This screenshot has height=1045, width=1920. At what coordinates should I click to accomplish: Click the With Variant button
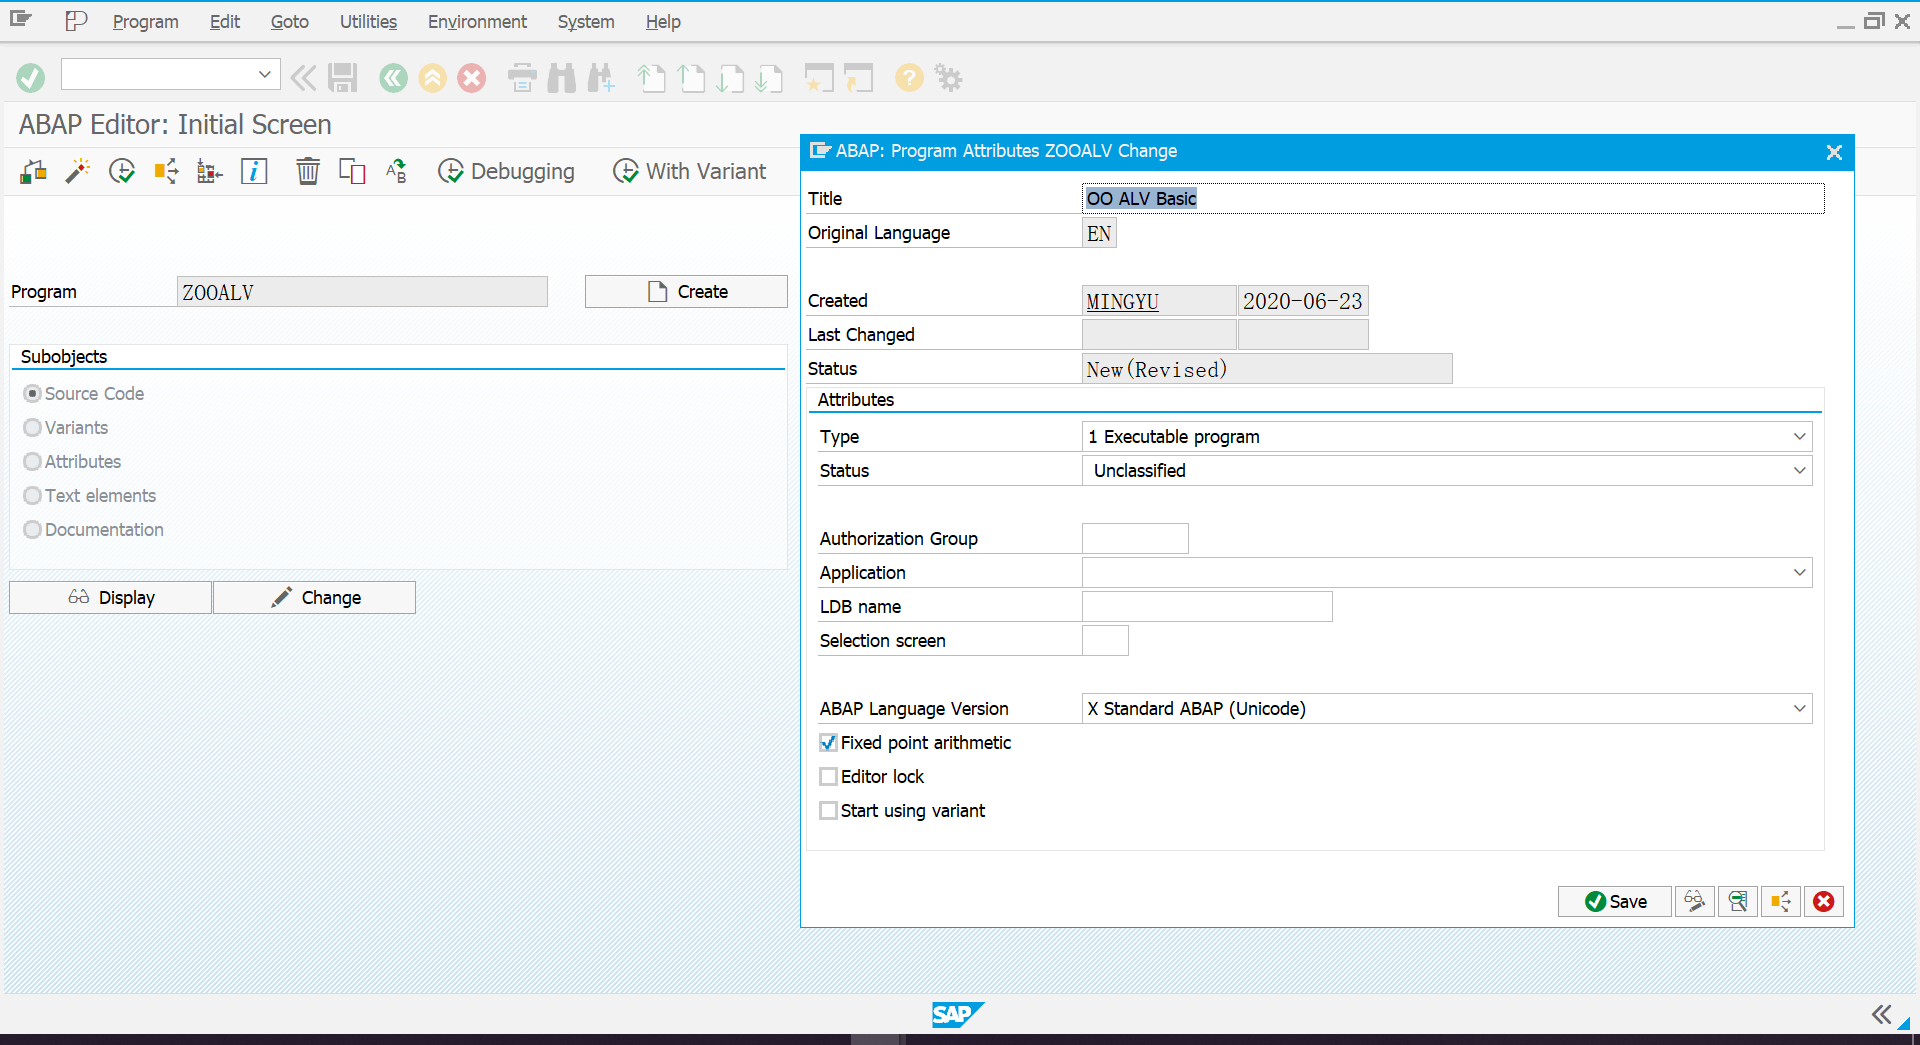690,171
